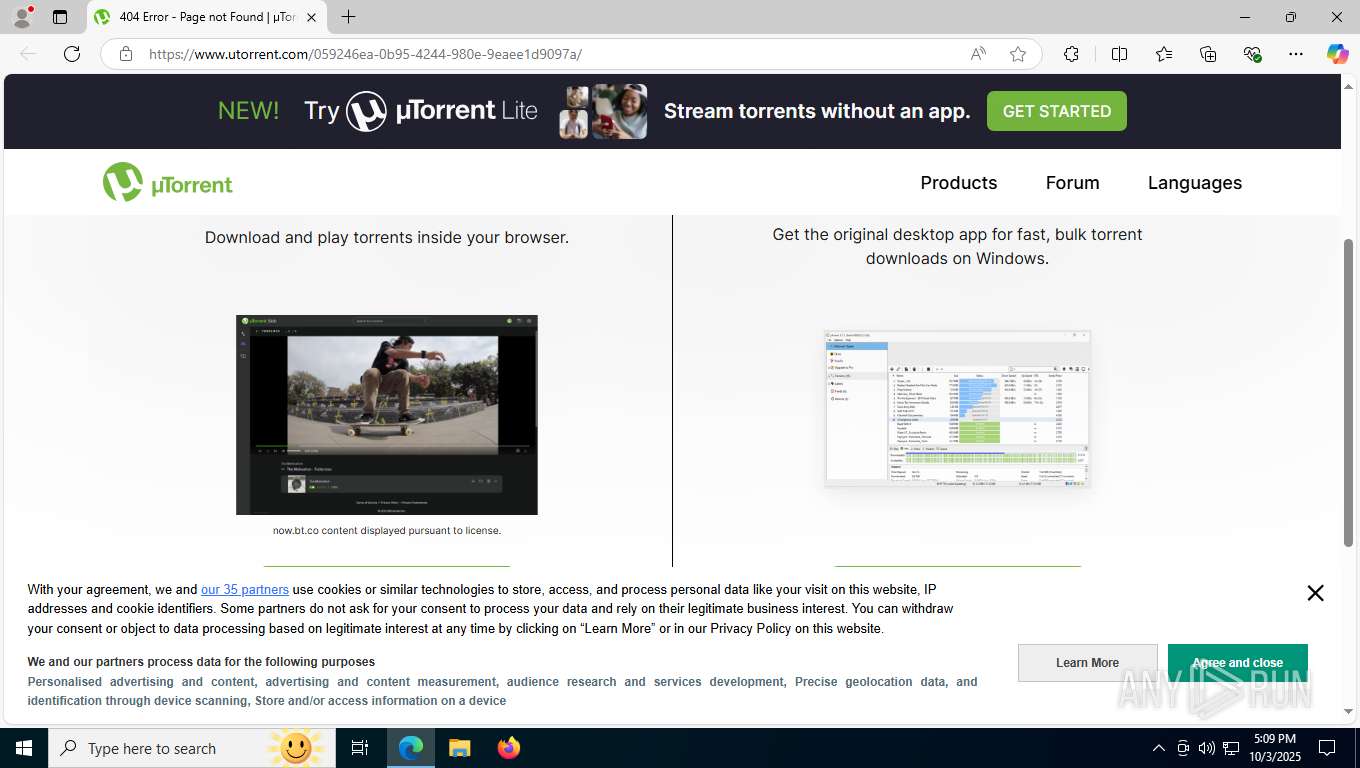Click the µTorrent site logo
The width and height of the screenshot is (1360, 768).
tap(168, 183)
